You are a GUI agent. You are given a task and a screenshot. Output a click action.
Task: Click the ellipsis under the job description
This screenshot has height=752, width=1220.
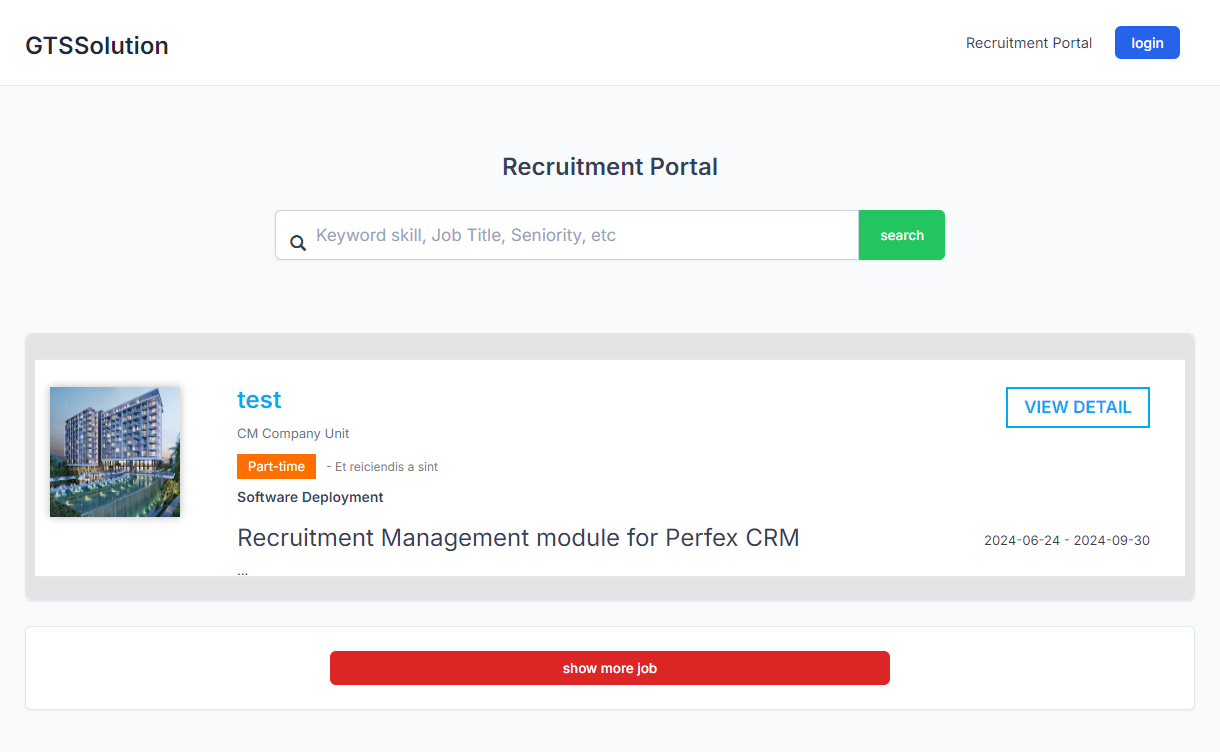243,571
